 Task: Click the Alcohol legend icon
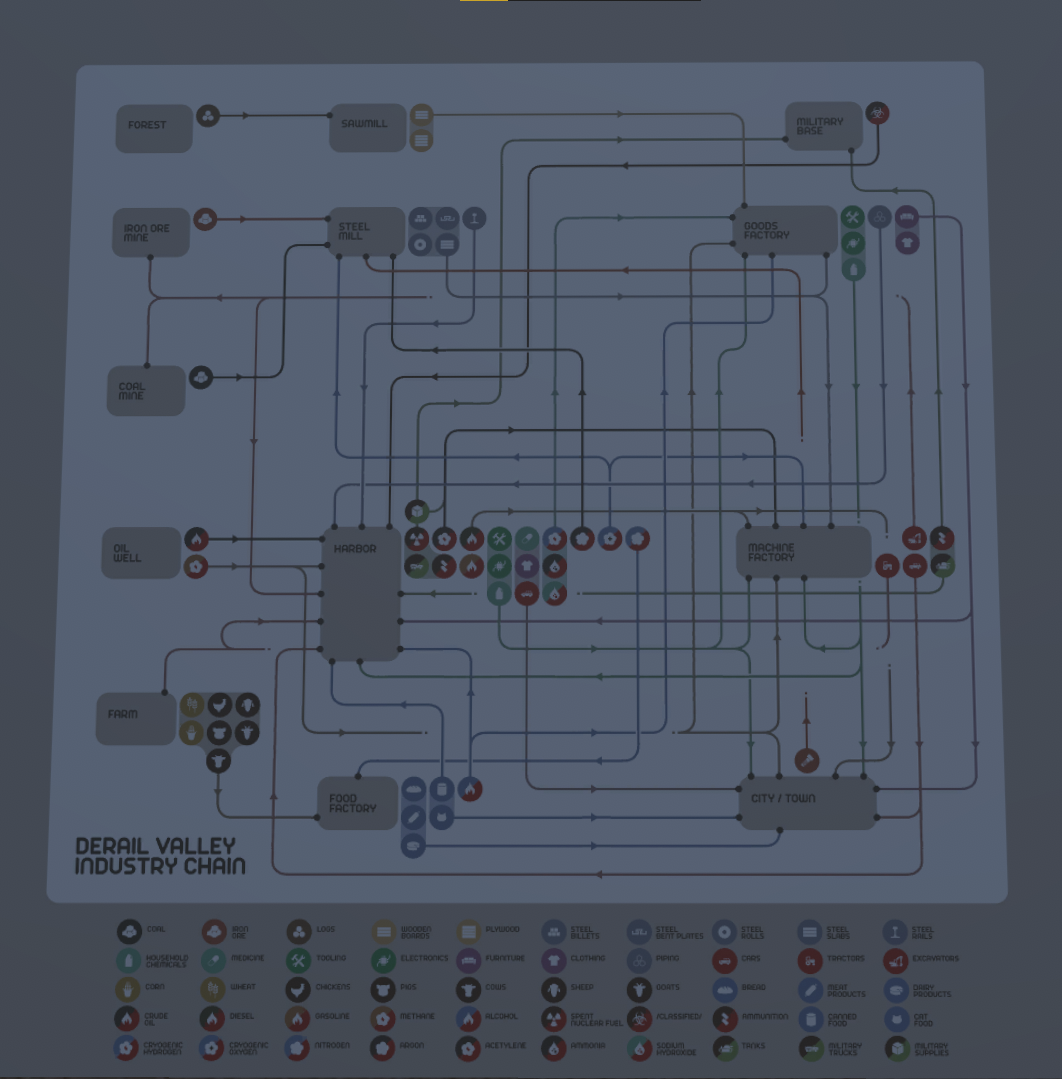point(469,1018)
